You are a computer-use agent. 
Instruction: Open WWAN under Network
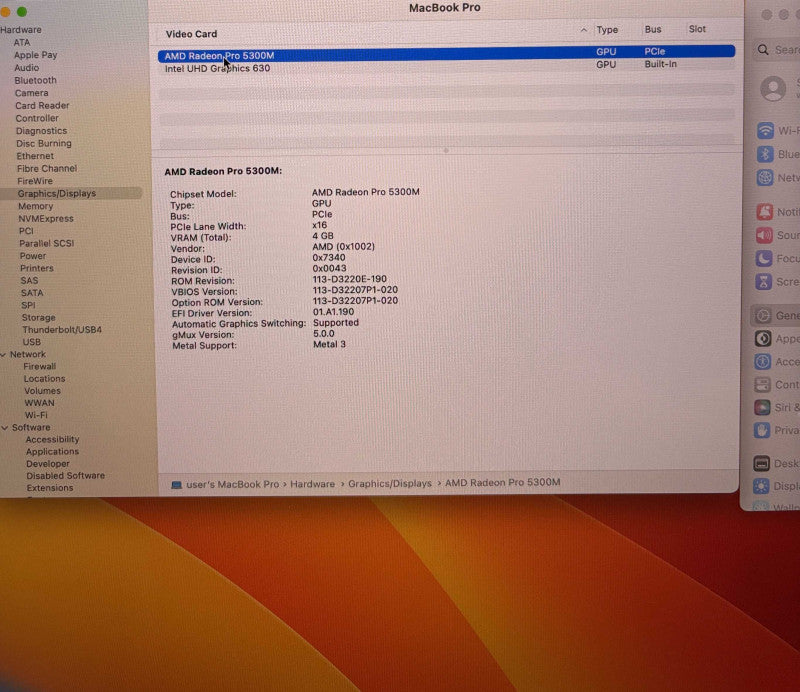pyautogui.click(x=40, y=403)
